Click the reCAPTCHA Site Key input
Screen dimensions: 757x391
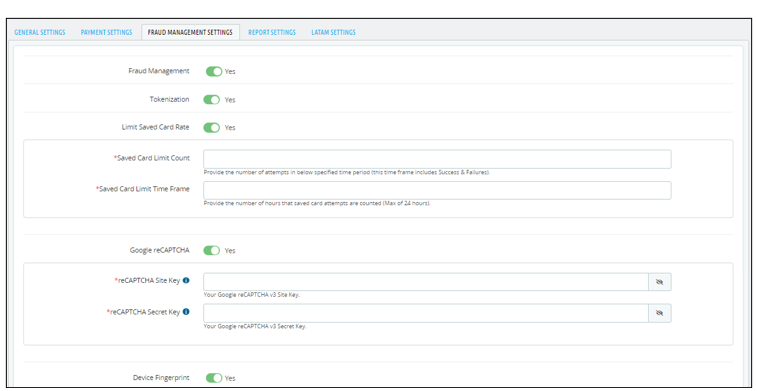426,282
